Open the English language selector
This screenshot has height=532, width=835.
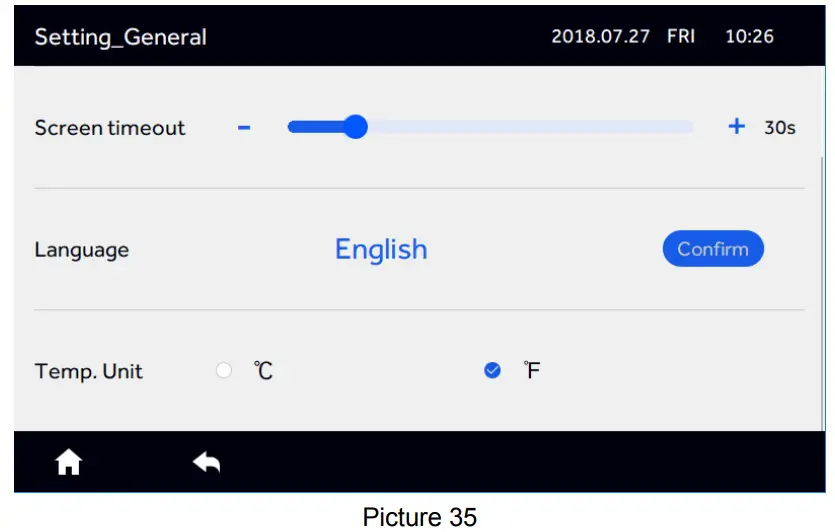pyautogui.click(x=381, y=249)
